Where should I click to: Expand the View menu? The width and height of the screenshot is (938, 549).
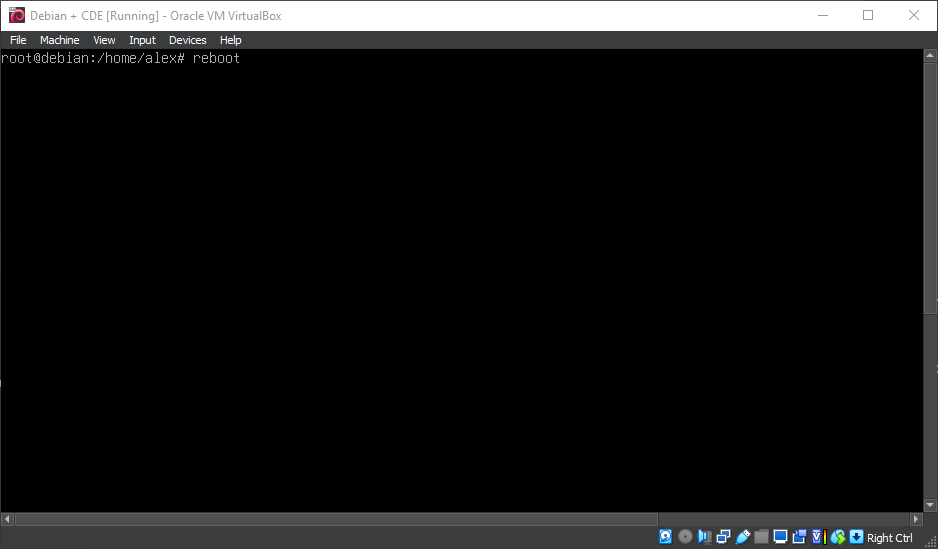click(104, 40)
